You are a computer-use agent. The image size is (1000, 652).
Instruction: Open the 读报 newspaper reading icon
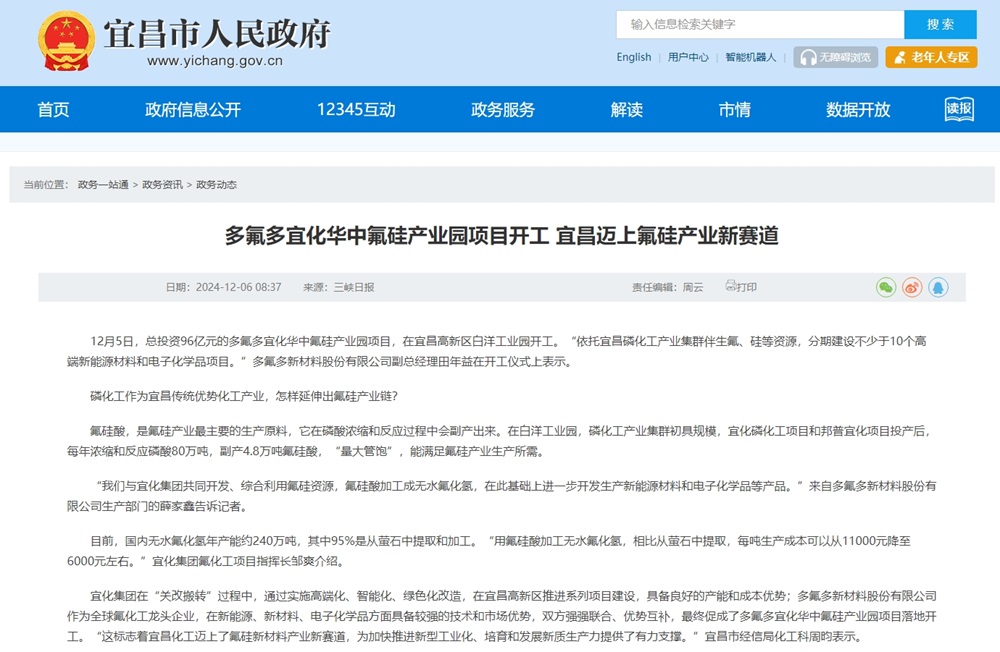click(x=957, y=110)
